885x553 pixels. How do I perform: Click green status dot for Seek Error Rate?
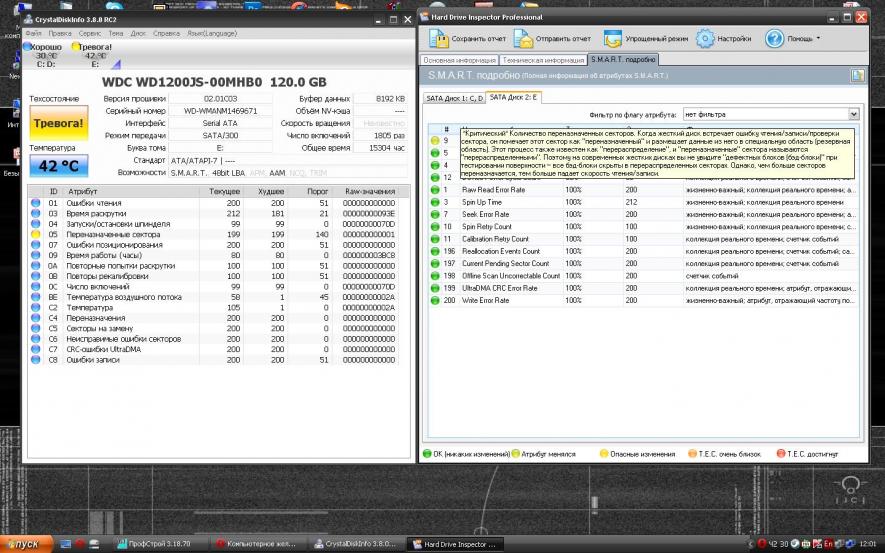tap(435, 214)
